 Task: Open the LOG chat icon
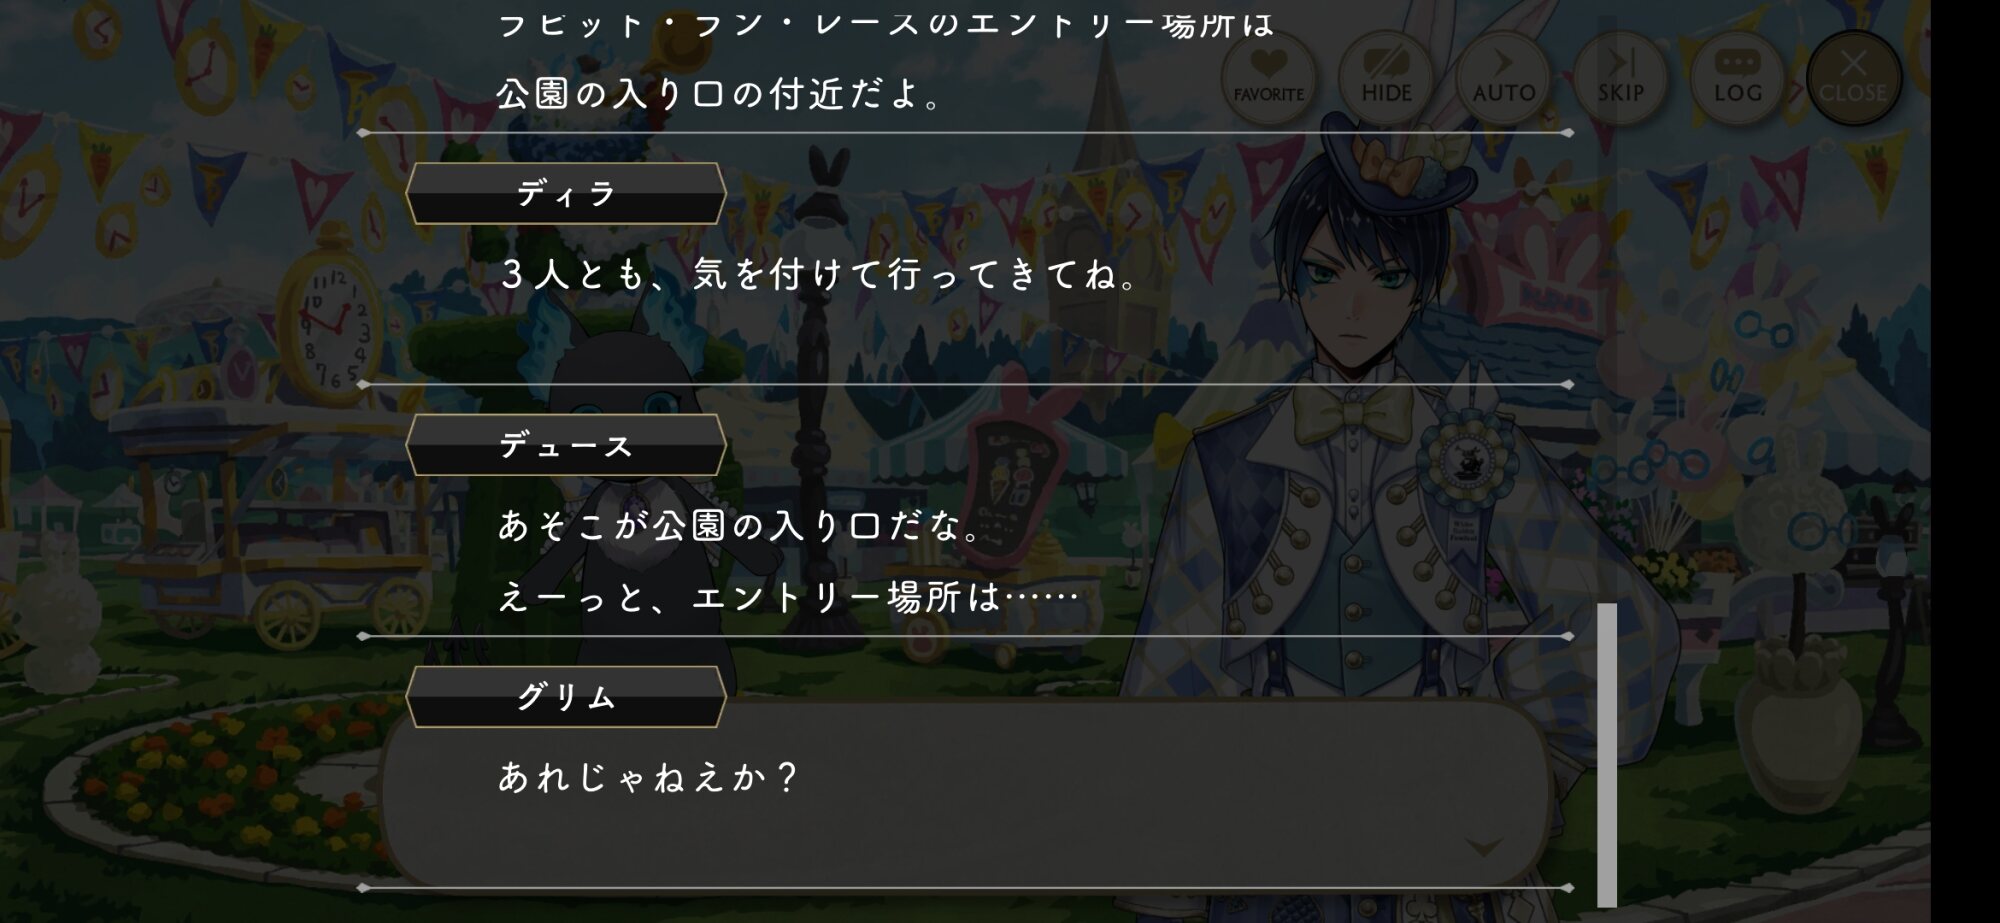1738,77
